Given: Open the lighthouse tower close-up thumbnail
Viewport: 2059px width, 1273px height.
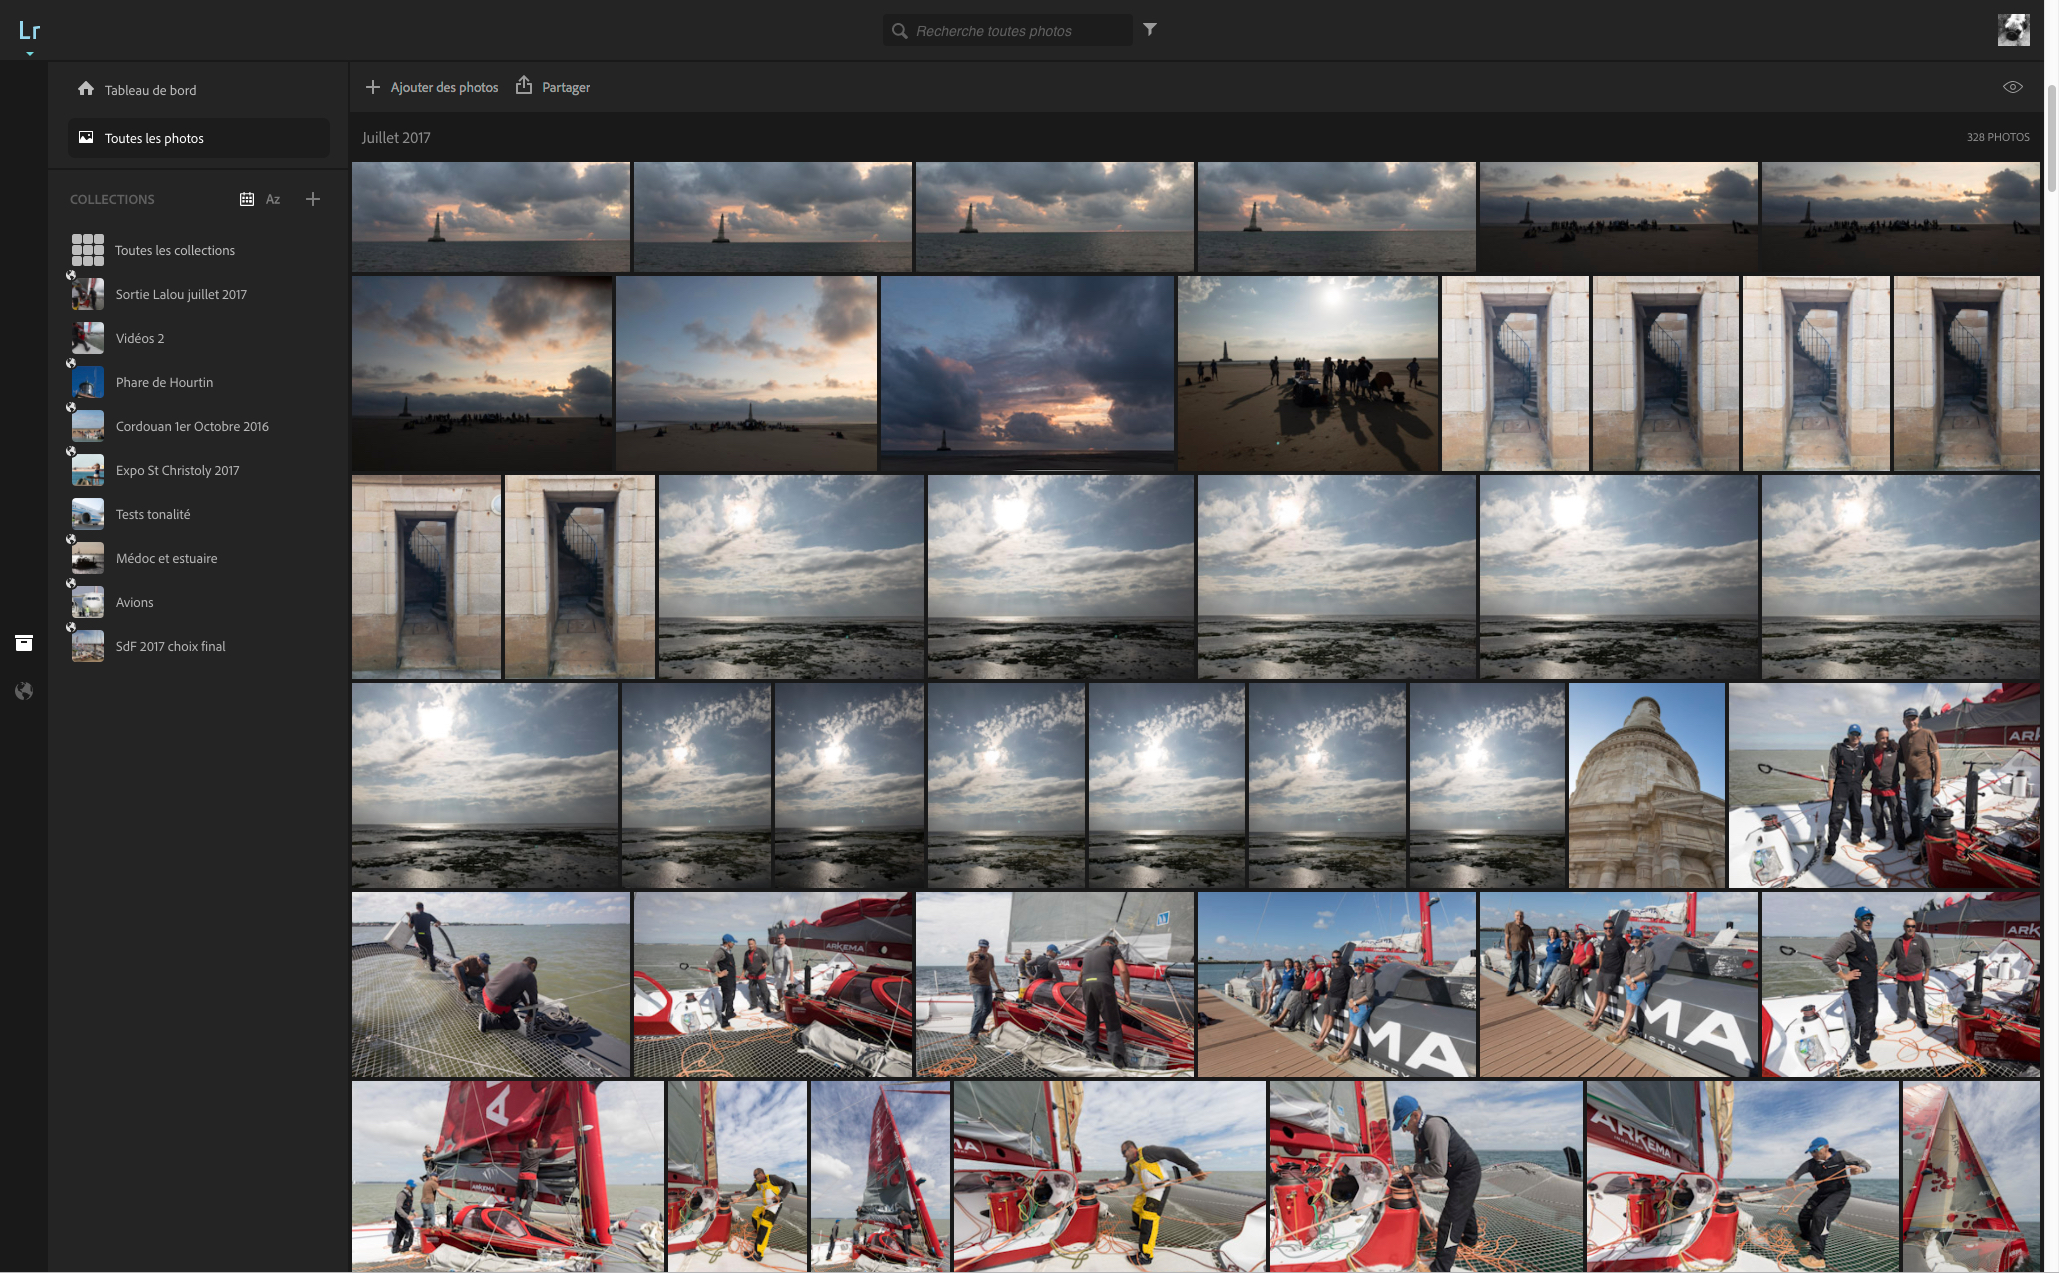Looking at the screenshot, I should click(1647, 785).
